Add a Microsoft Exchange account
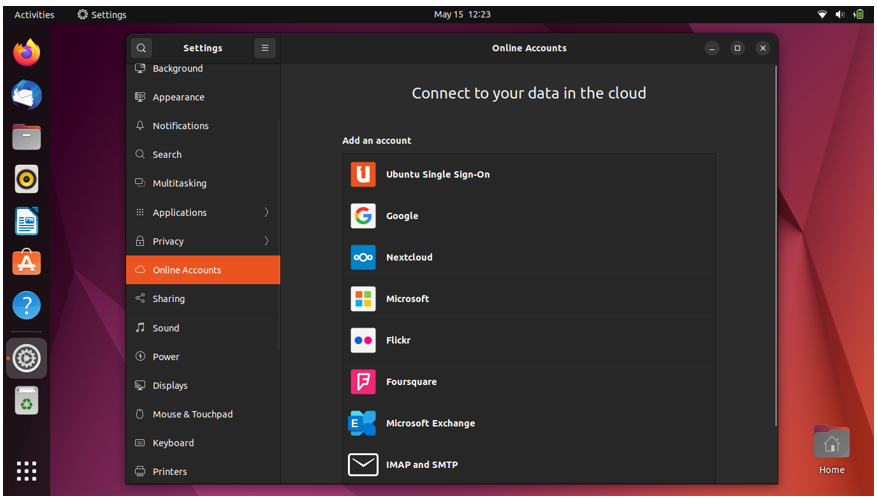This screenshot has height=499, width=877. click(x=529, y=423)
